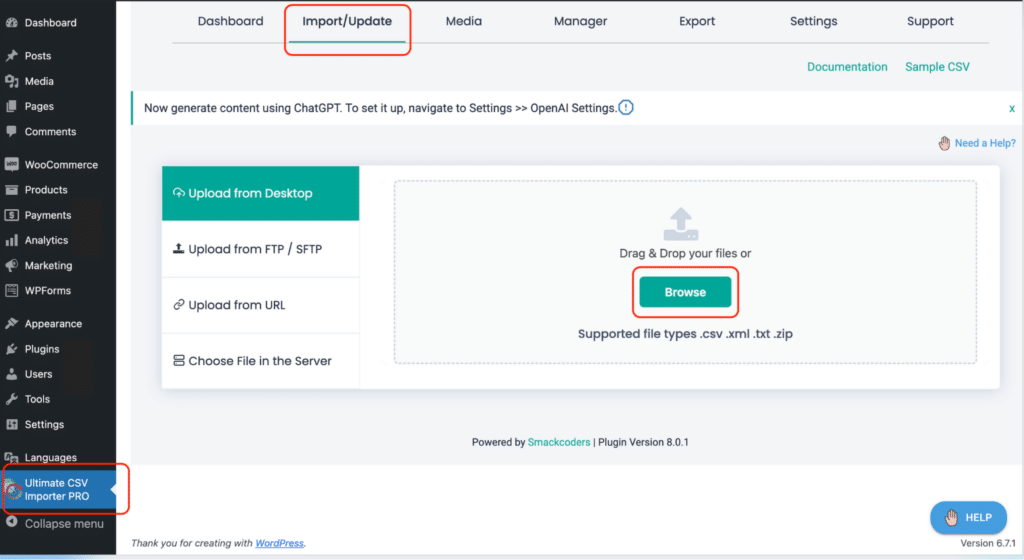Click the Collapse menu arrow icon
This screenshot has height=560, width=1024.
point(11,522)
